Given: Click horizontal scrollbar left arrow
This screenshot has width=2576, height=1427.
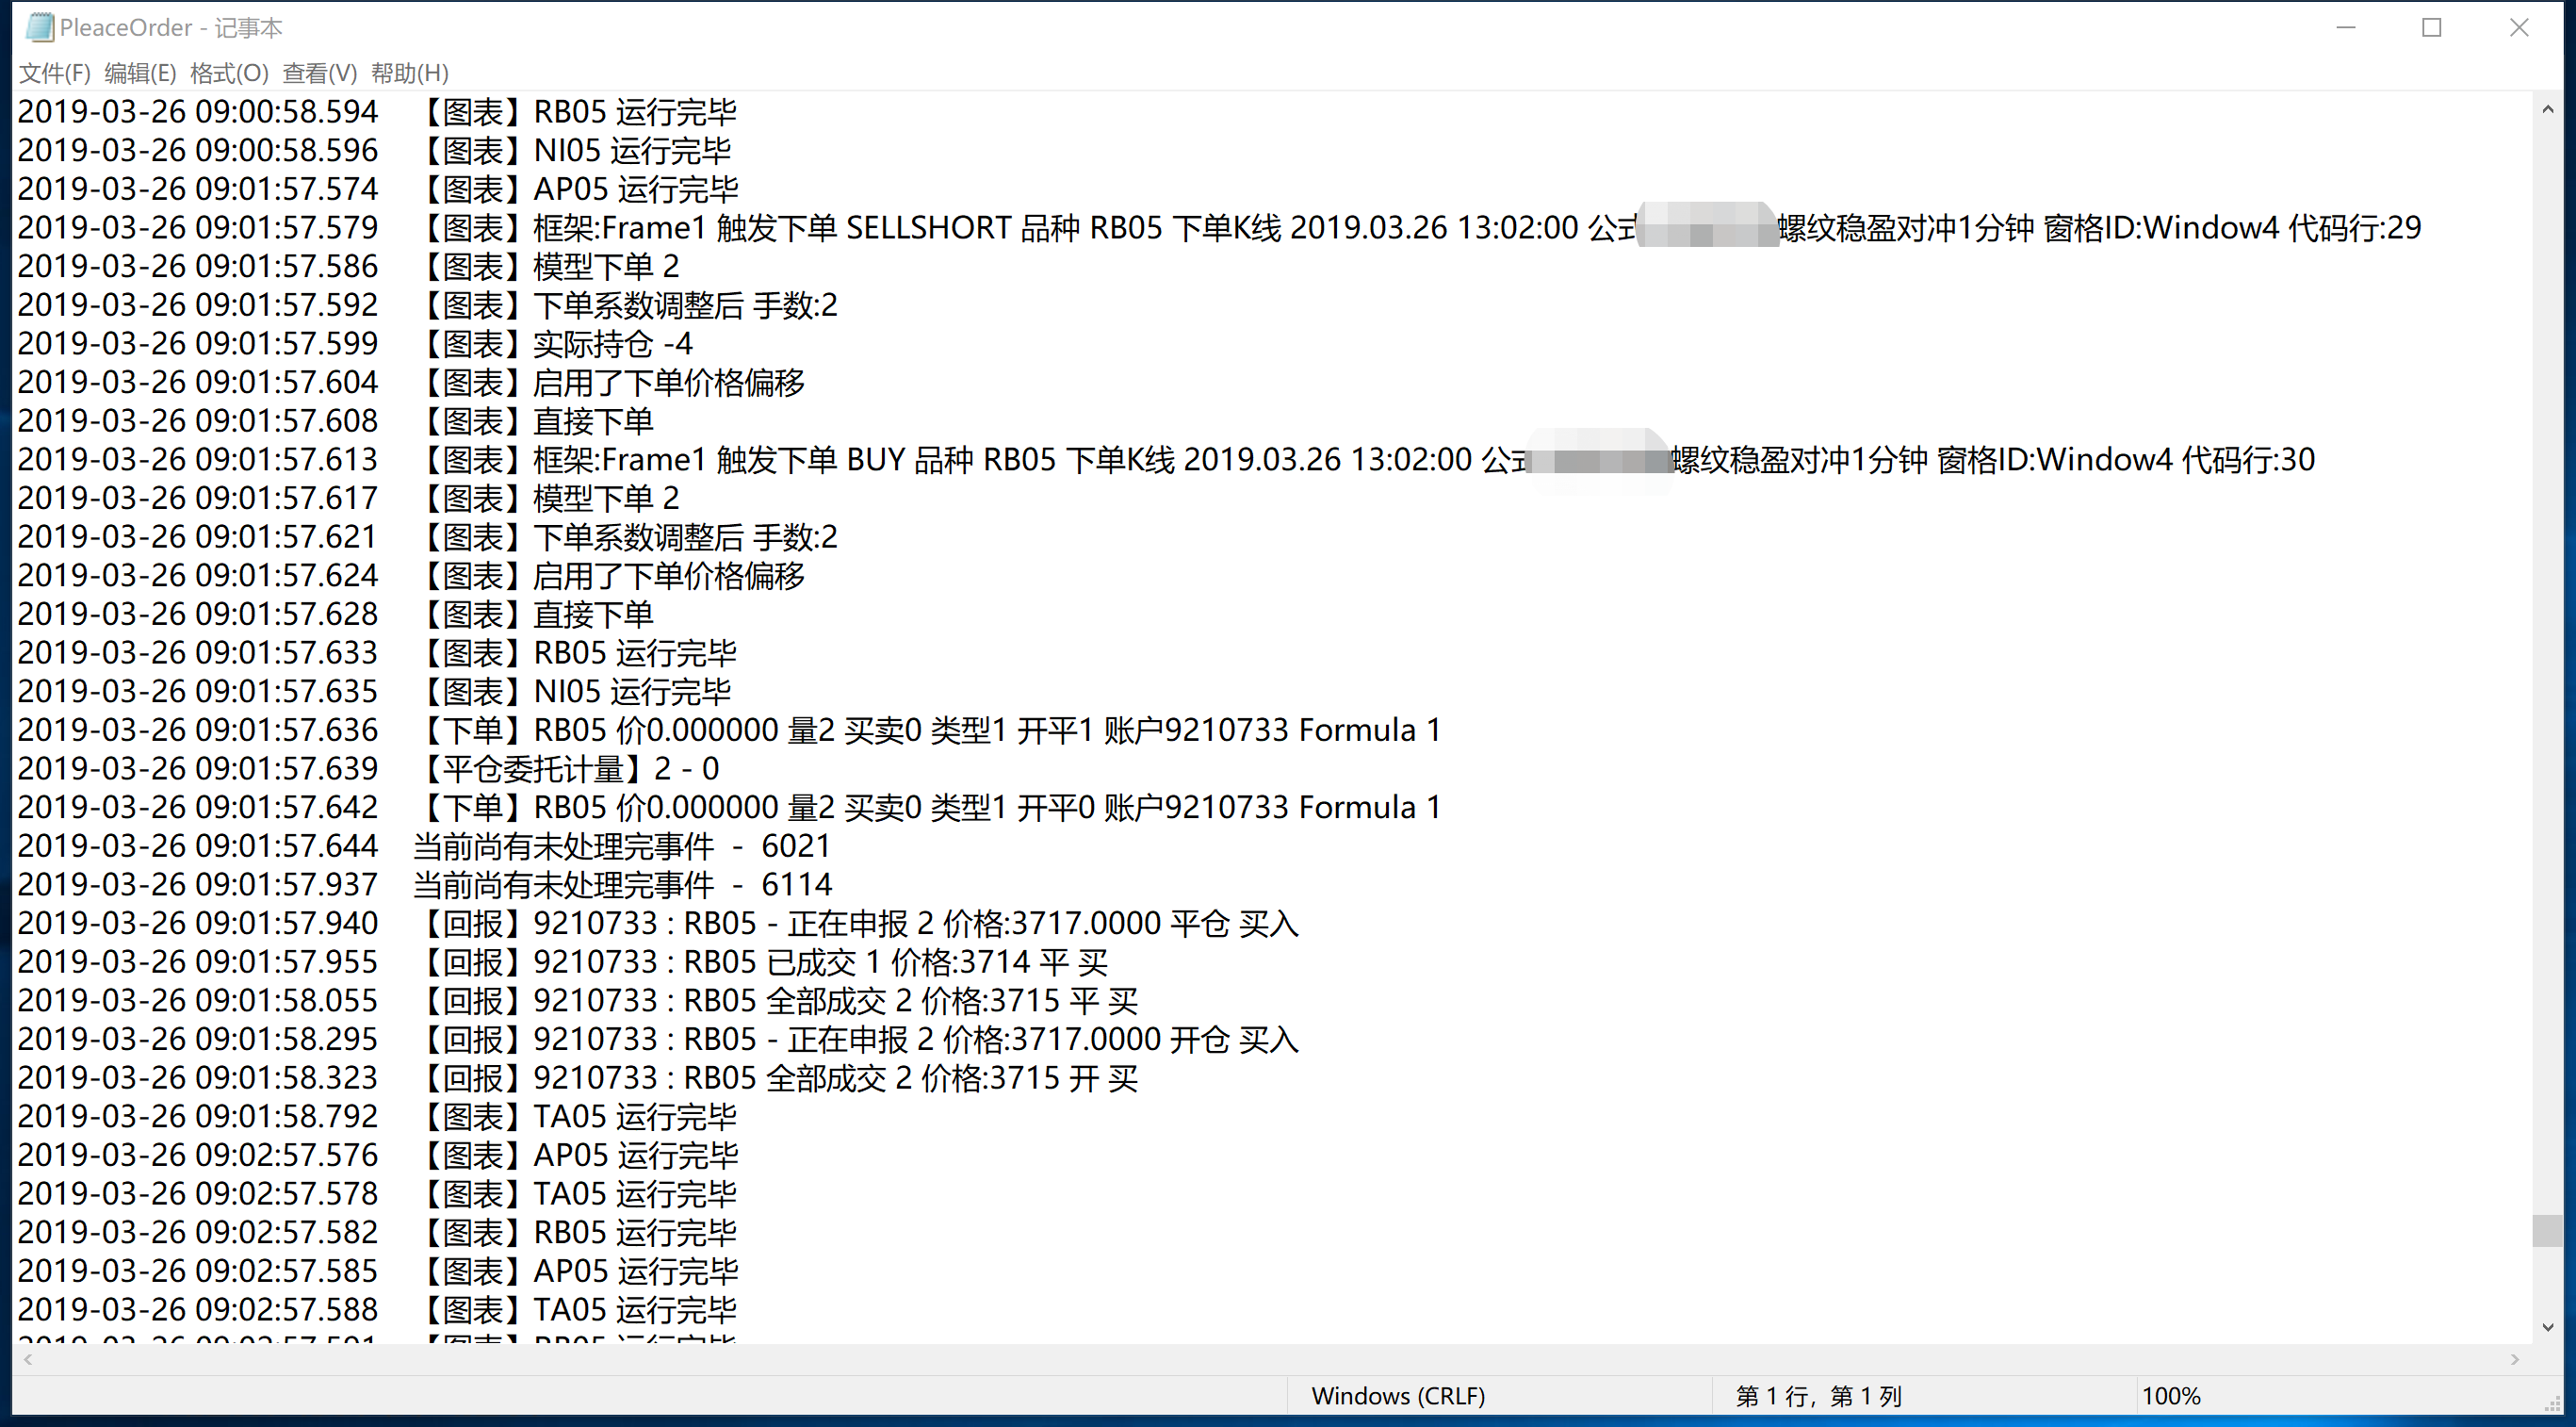Looking at the screenshot, I should 28,1359.
